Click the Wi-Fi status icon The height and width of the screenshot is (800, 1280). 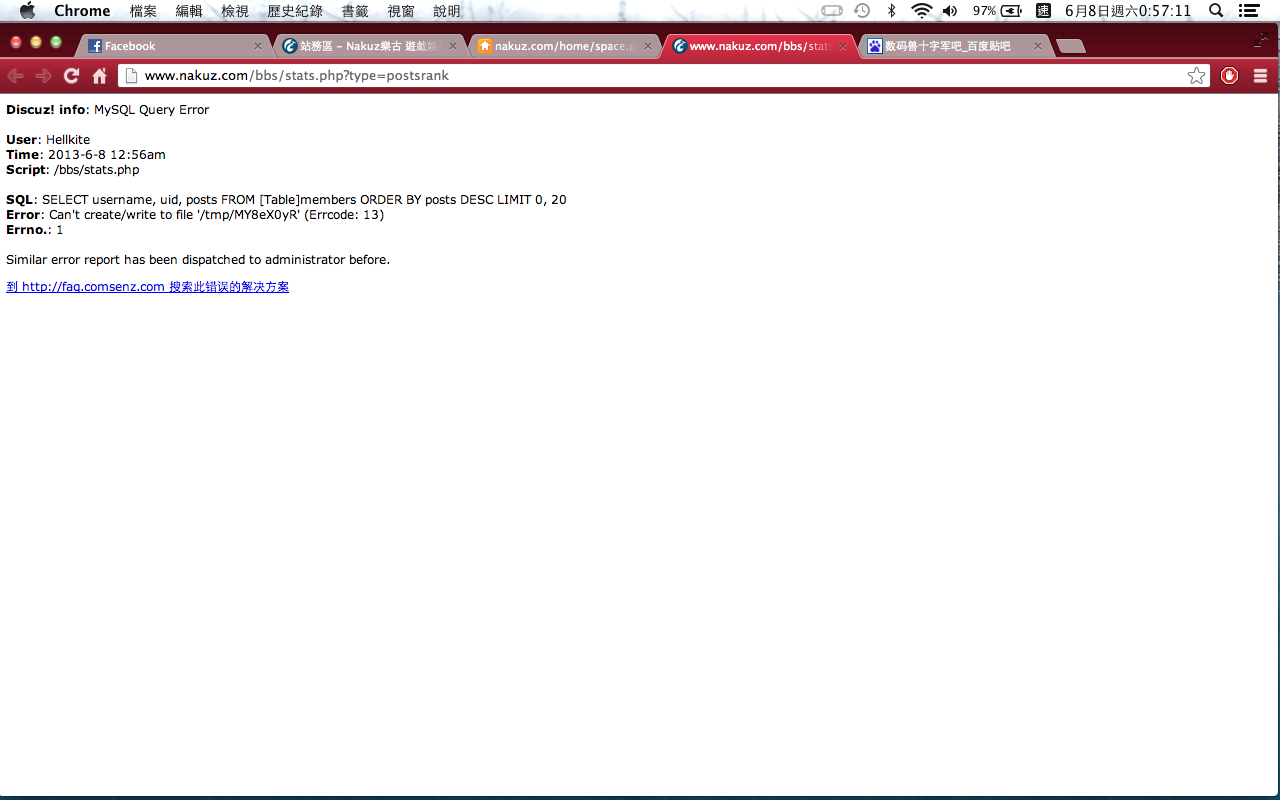[x=921, y=11]
